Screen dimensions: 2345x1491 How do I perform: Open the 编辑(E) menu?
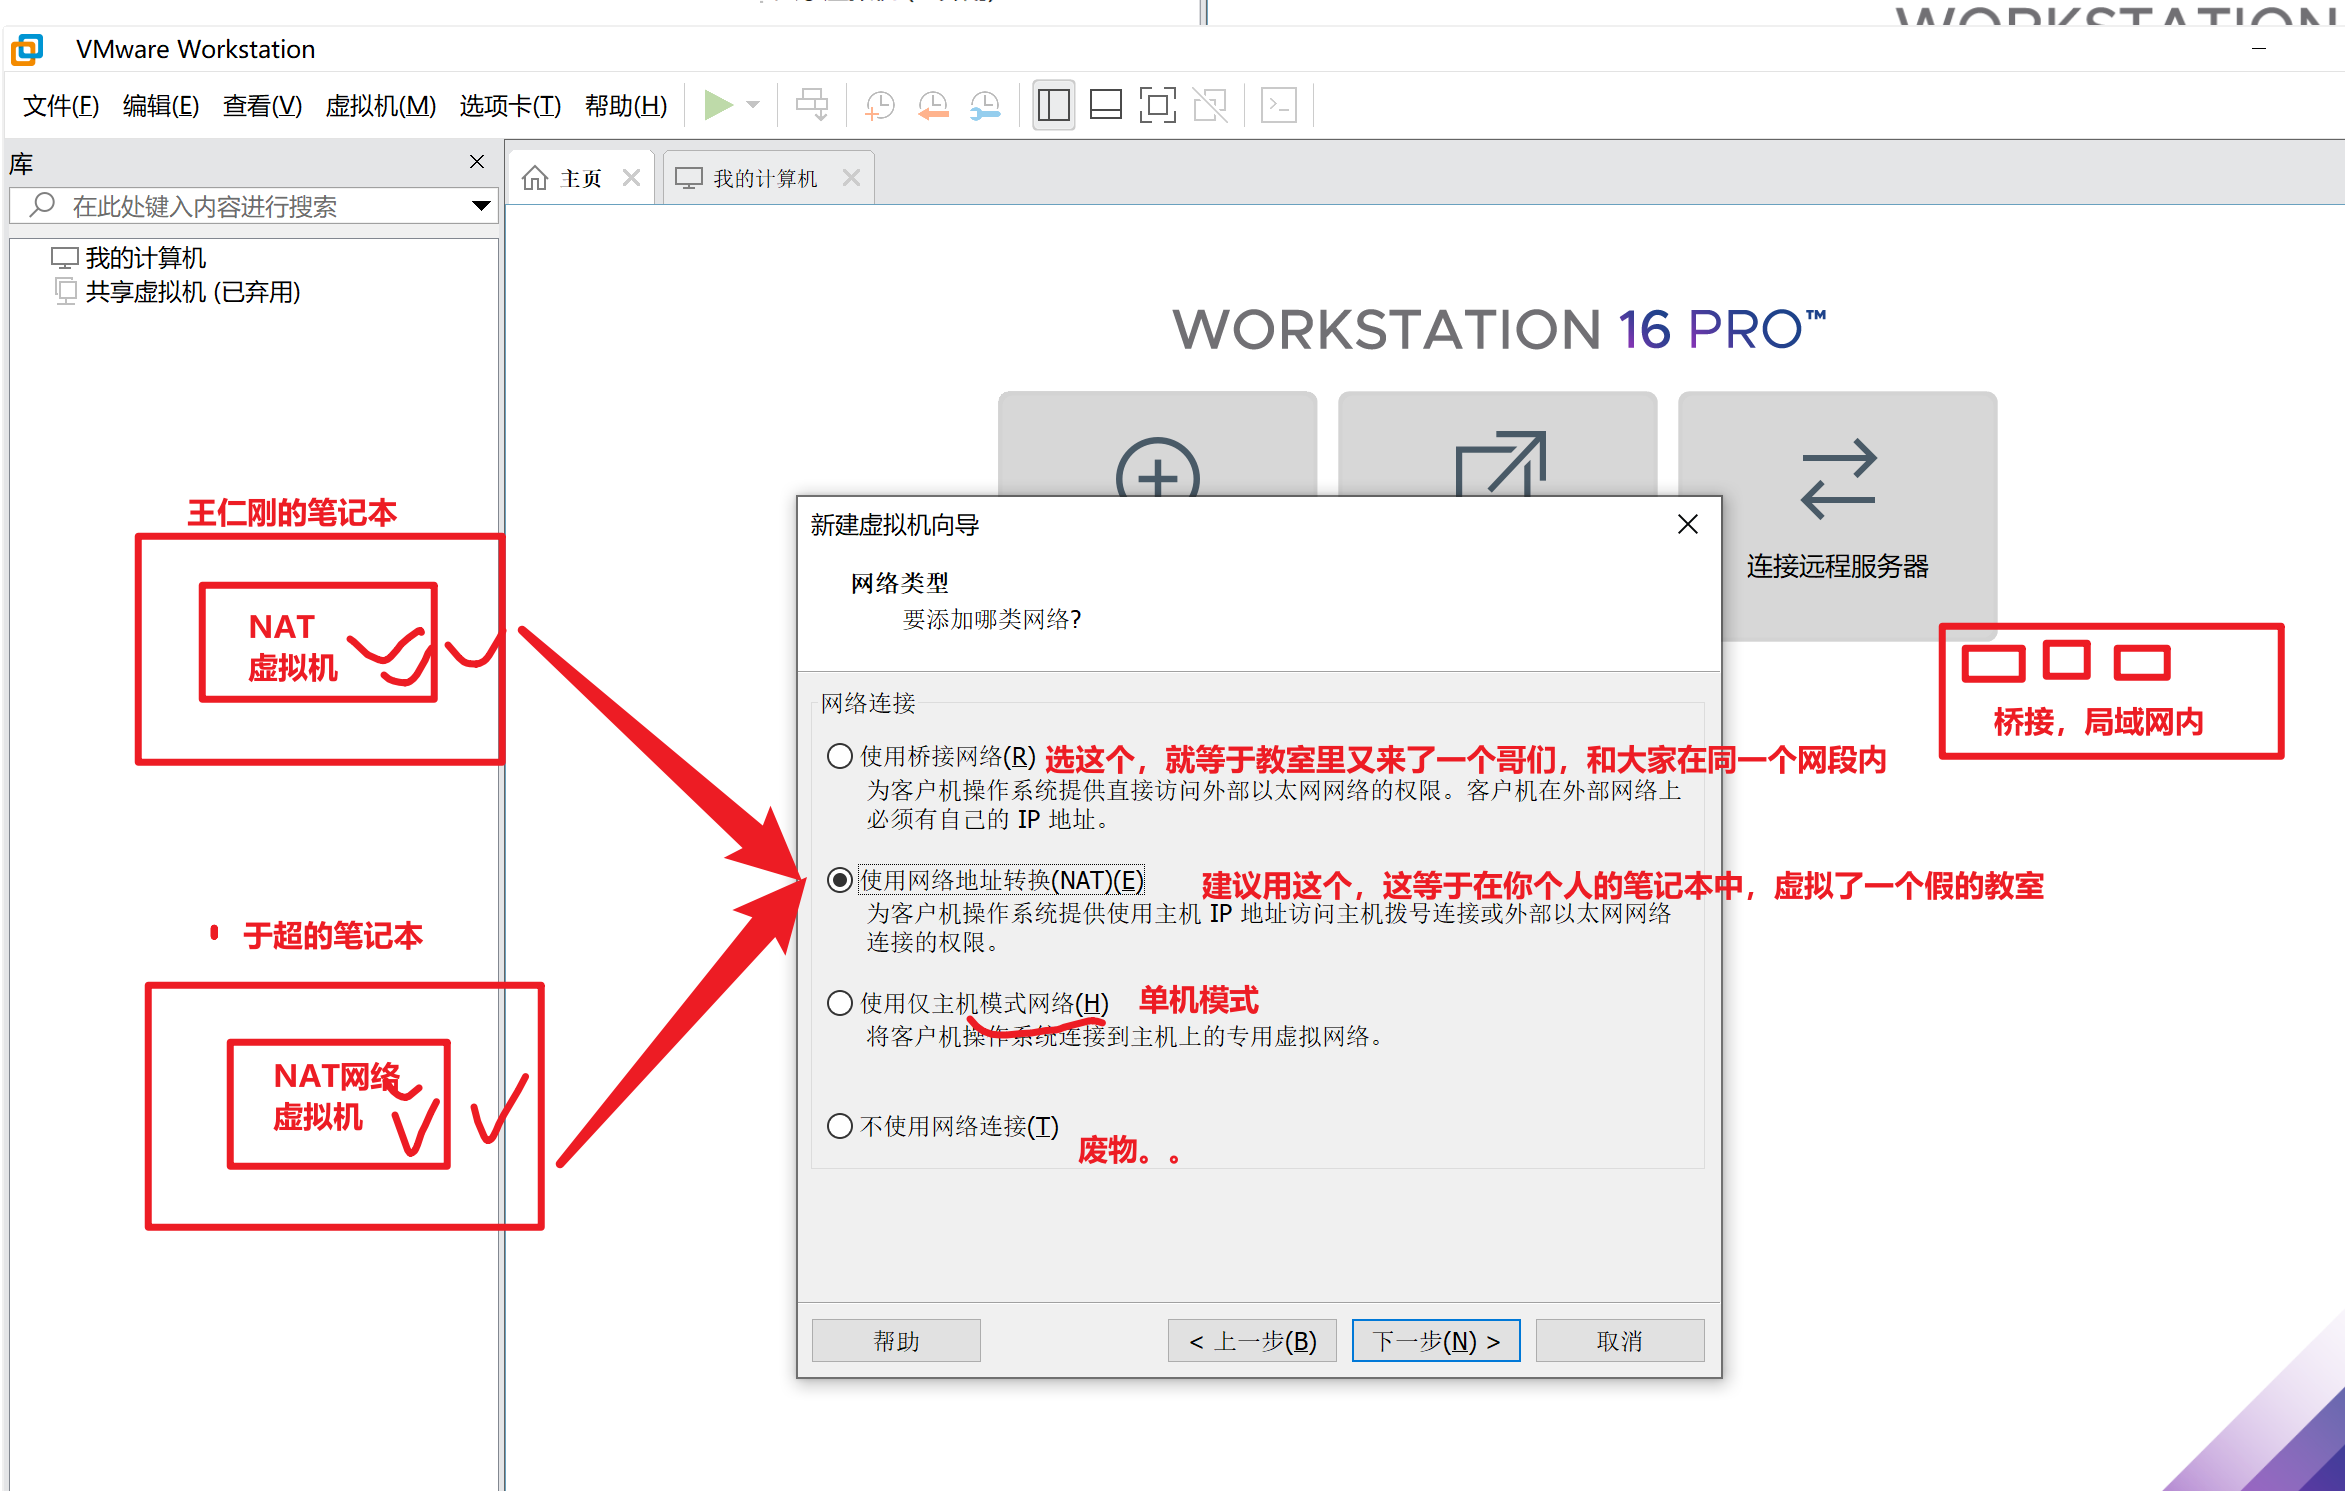pyautogui.click(x=161, y=105)
